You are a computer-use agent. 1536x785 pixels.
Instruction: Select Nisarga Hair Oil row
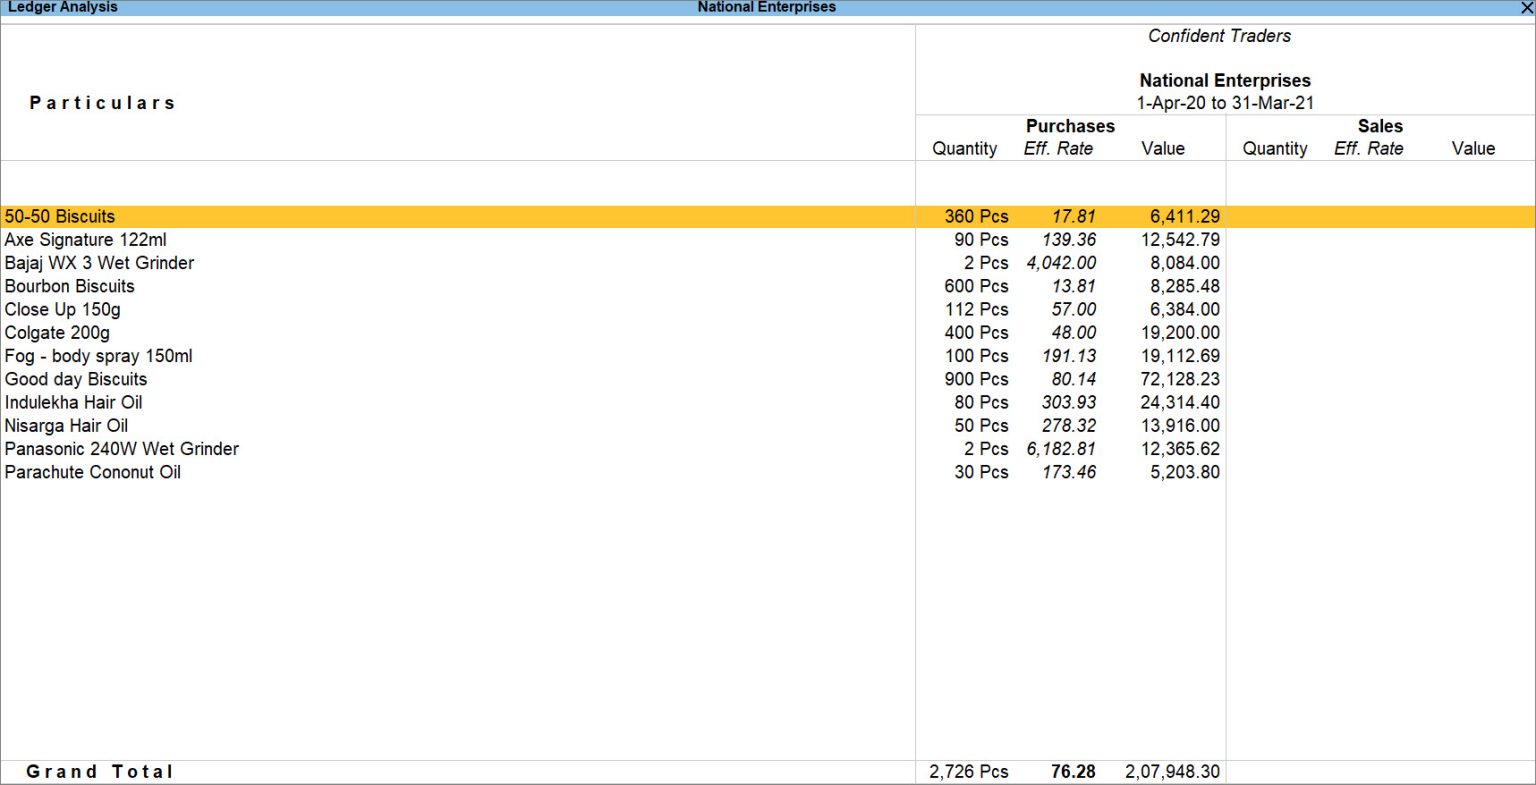pos(66,426)
